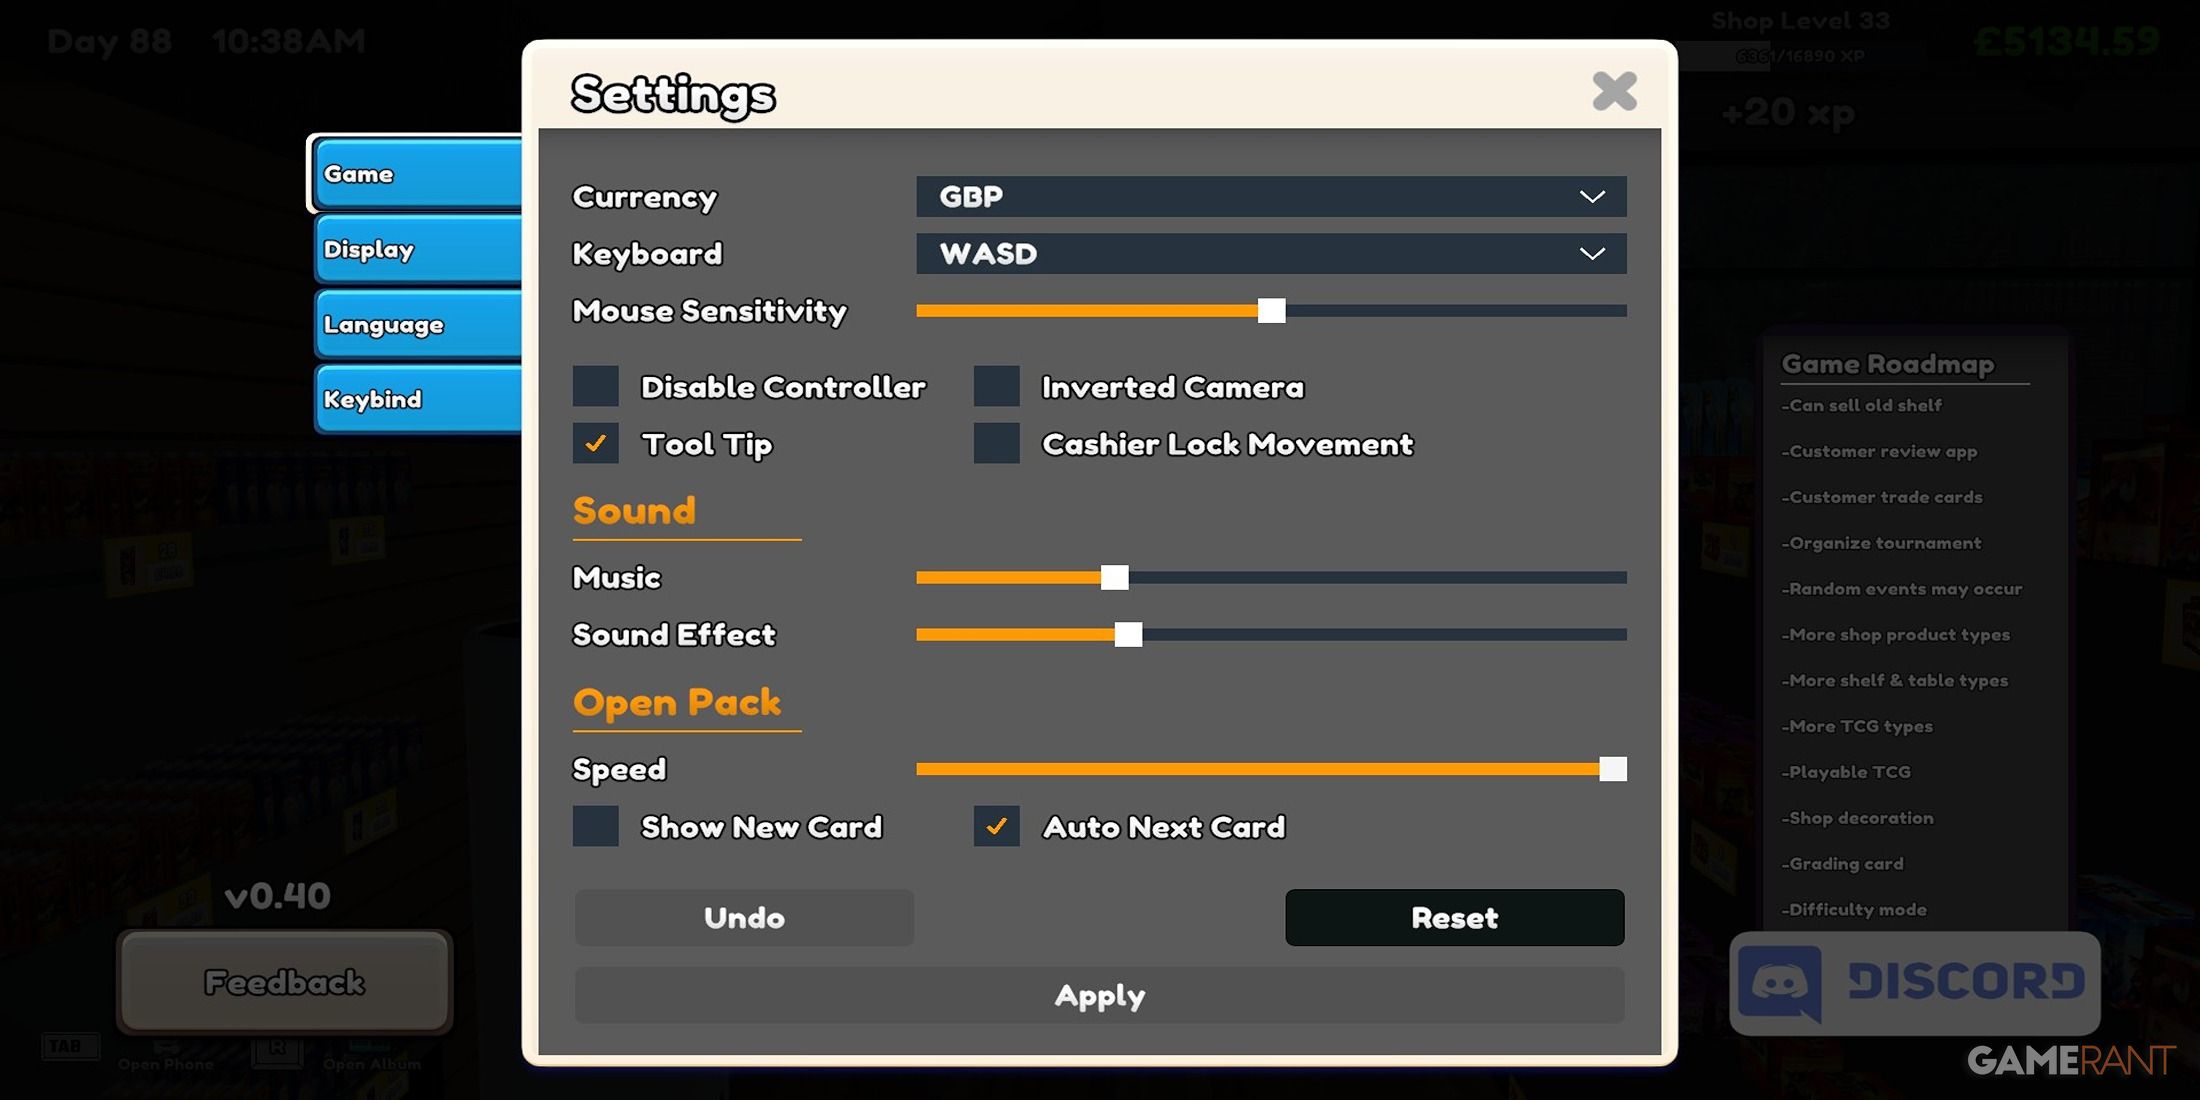
Task: Click the Reset button
Action: (x=1455, y=918)
